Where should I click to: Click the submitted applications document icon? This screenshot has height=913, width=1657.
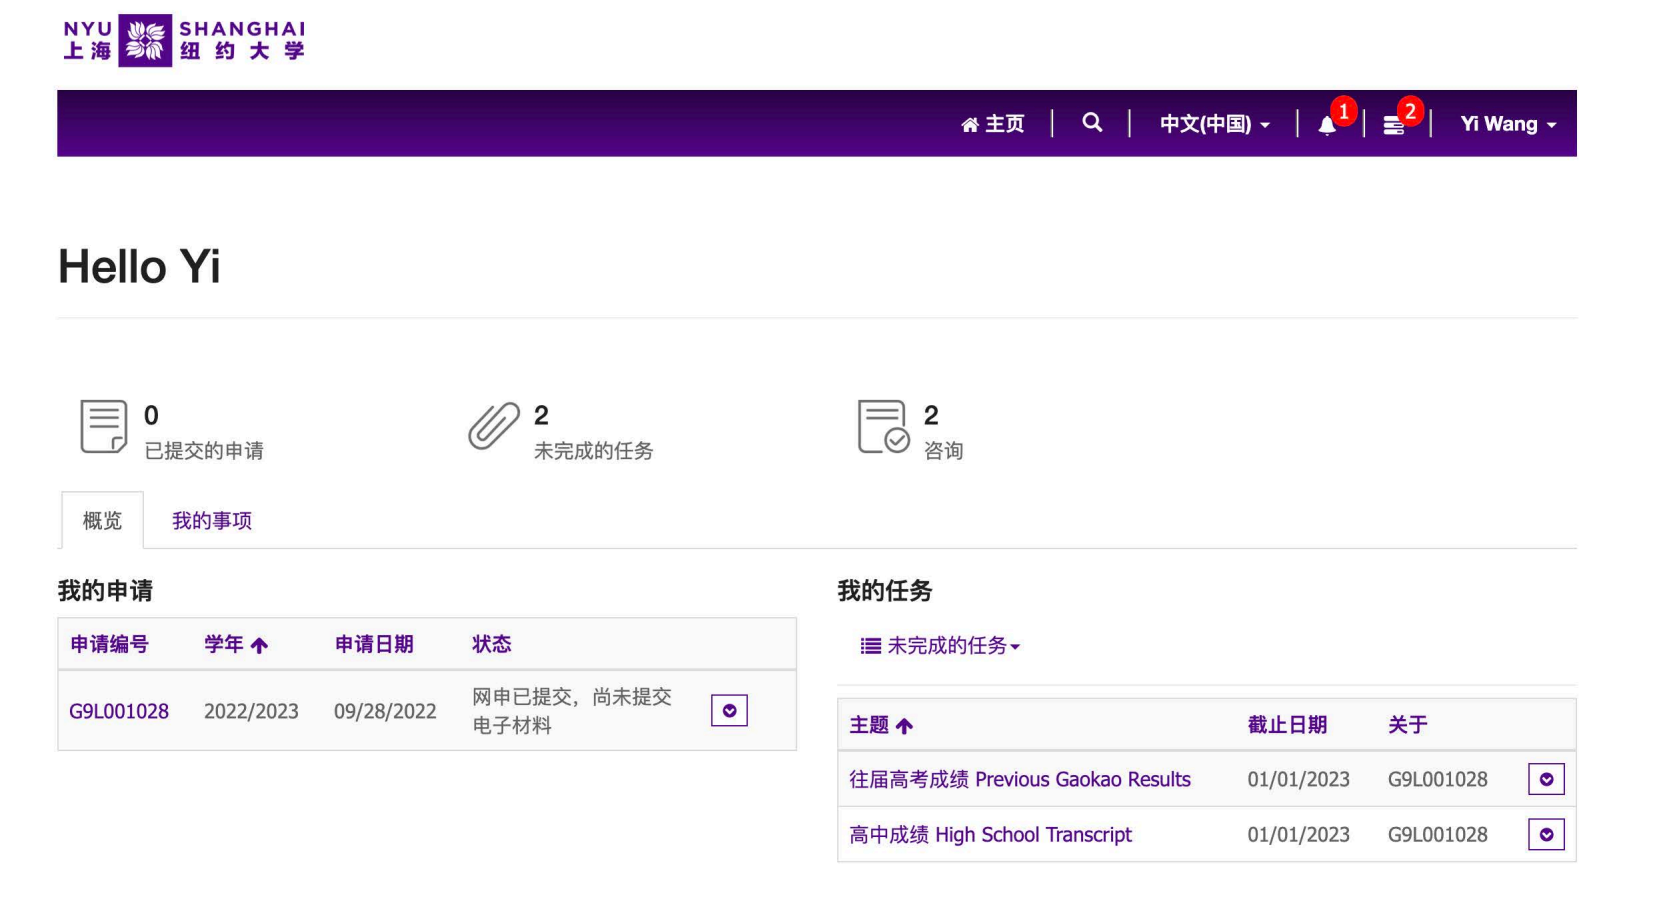pyautogui.click(x=101, y=427)
